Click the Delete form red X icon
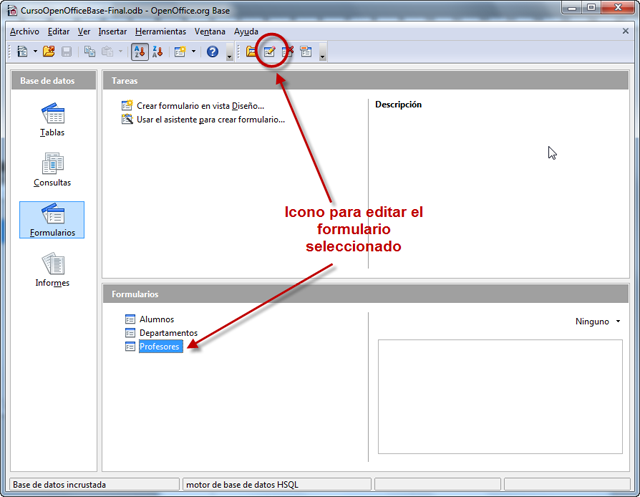The width and height of the screenshot is (640, 497). point(288,52)
